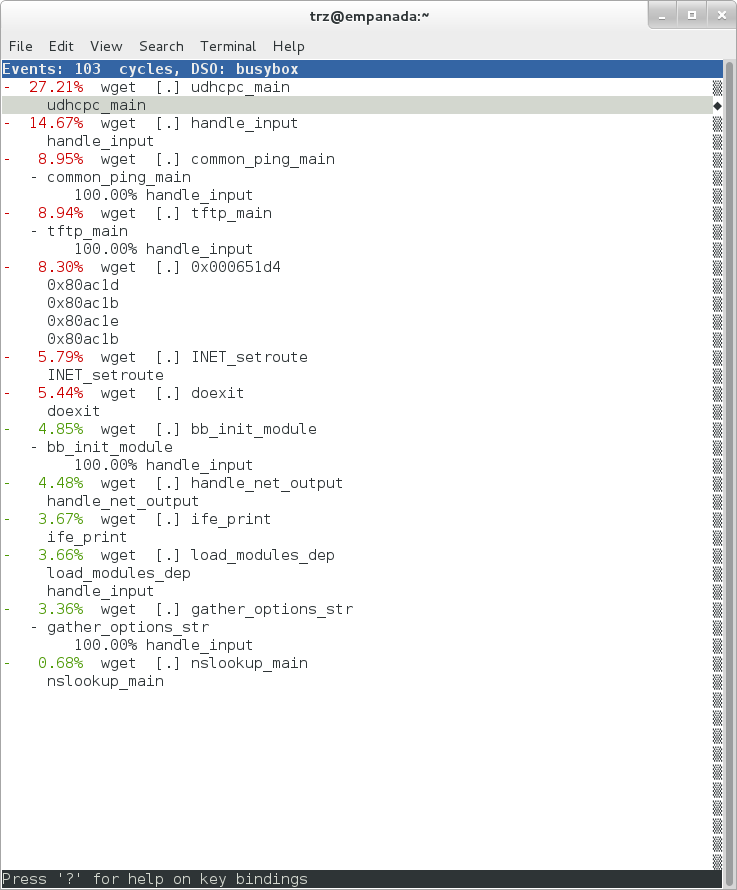Click the perf scrollbar track near bottom

(x=717, y=840)
